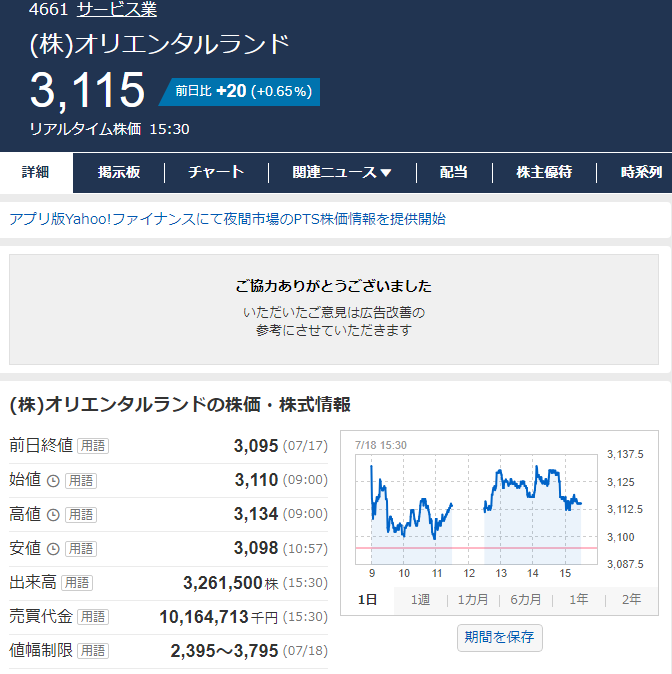Select the 6カ月 chart period
This screenshot has width=672, height=674.
pyautogui.click(x=526, y=600)
